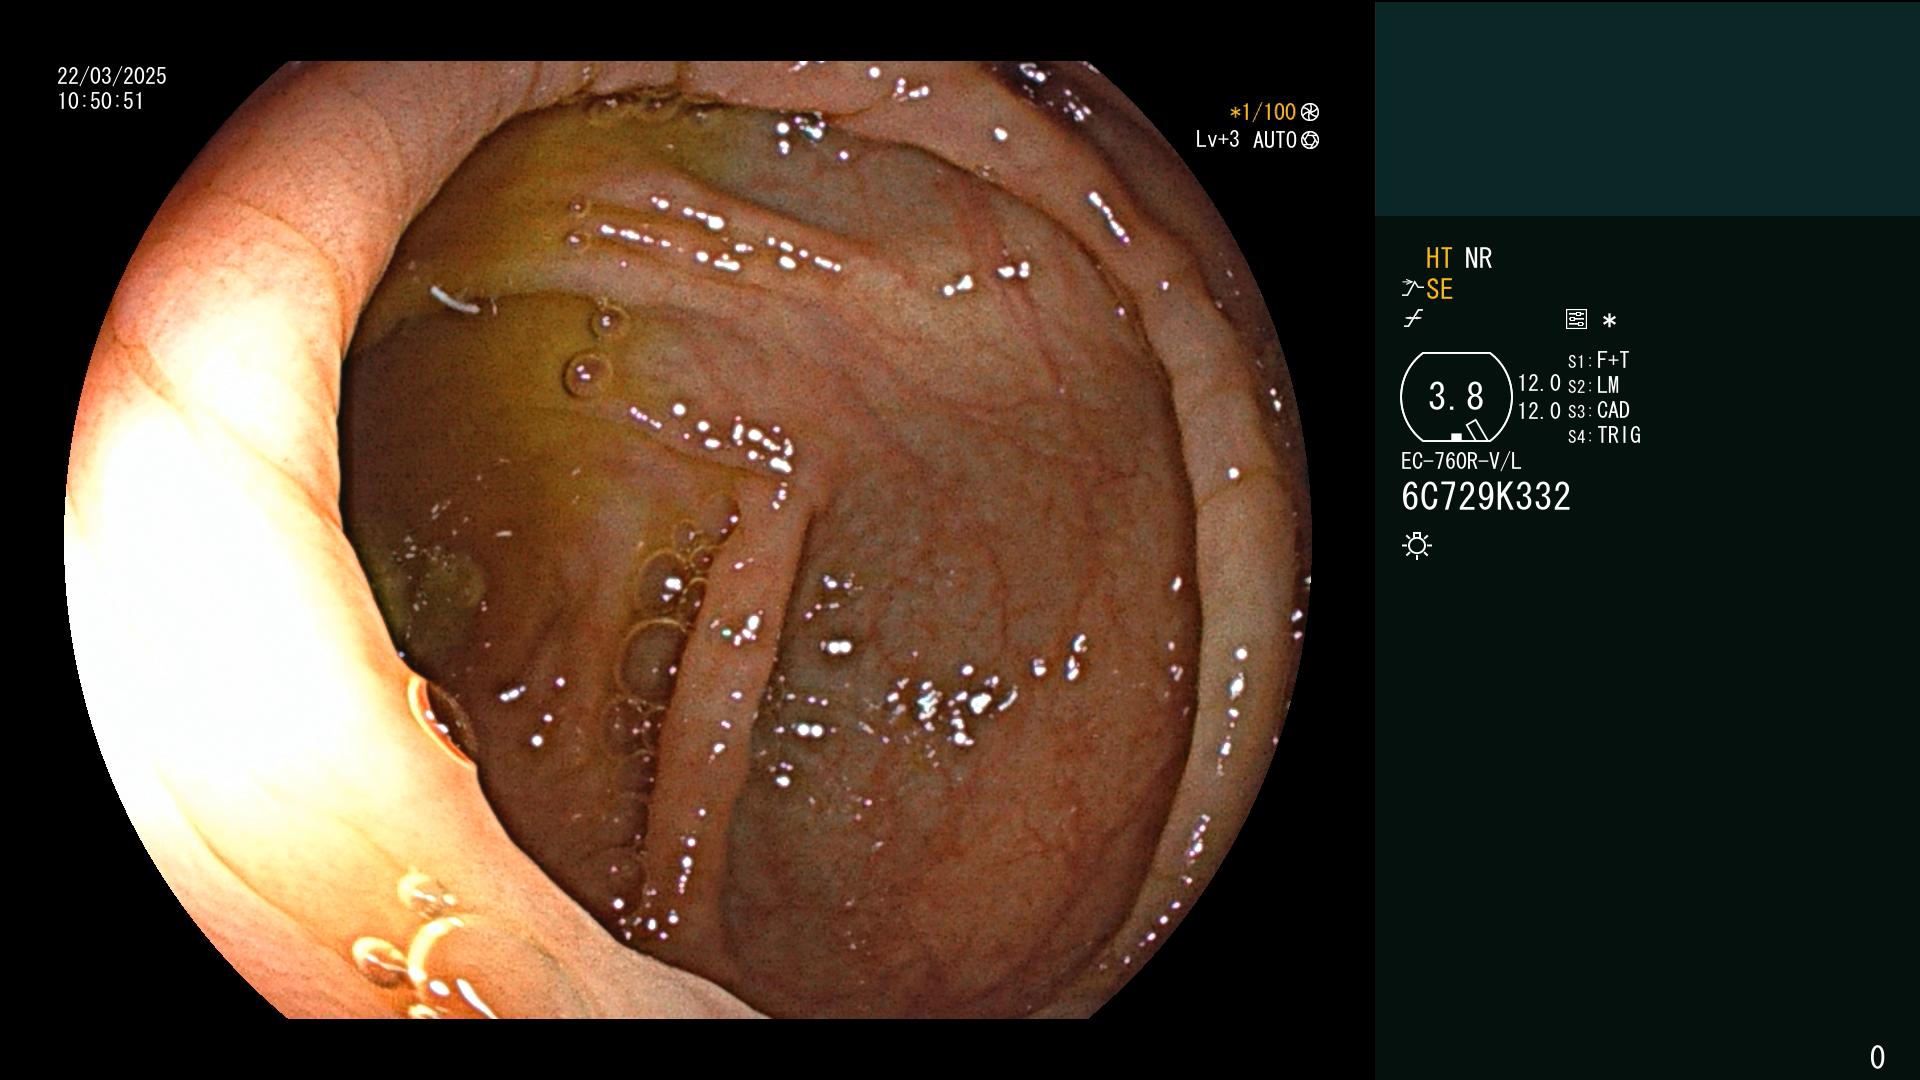
Task: Click the light lamp icon
Action: pos(1417,546)
